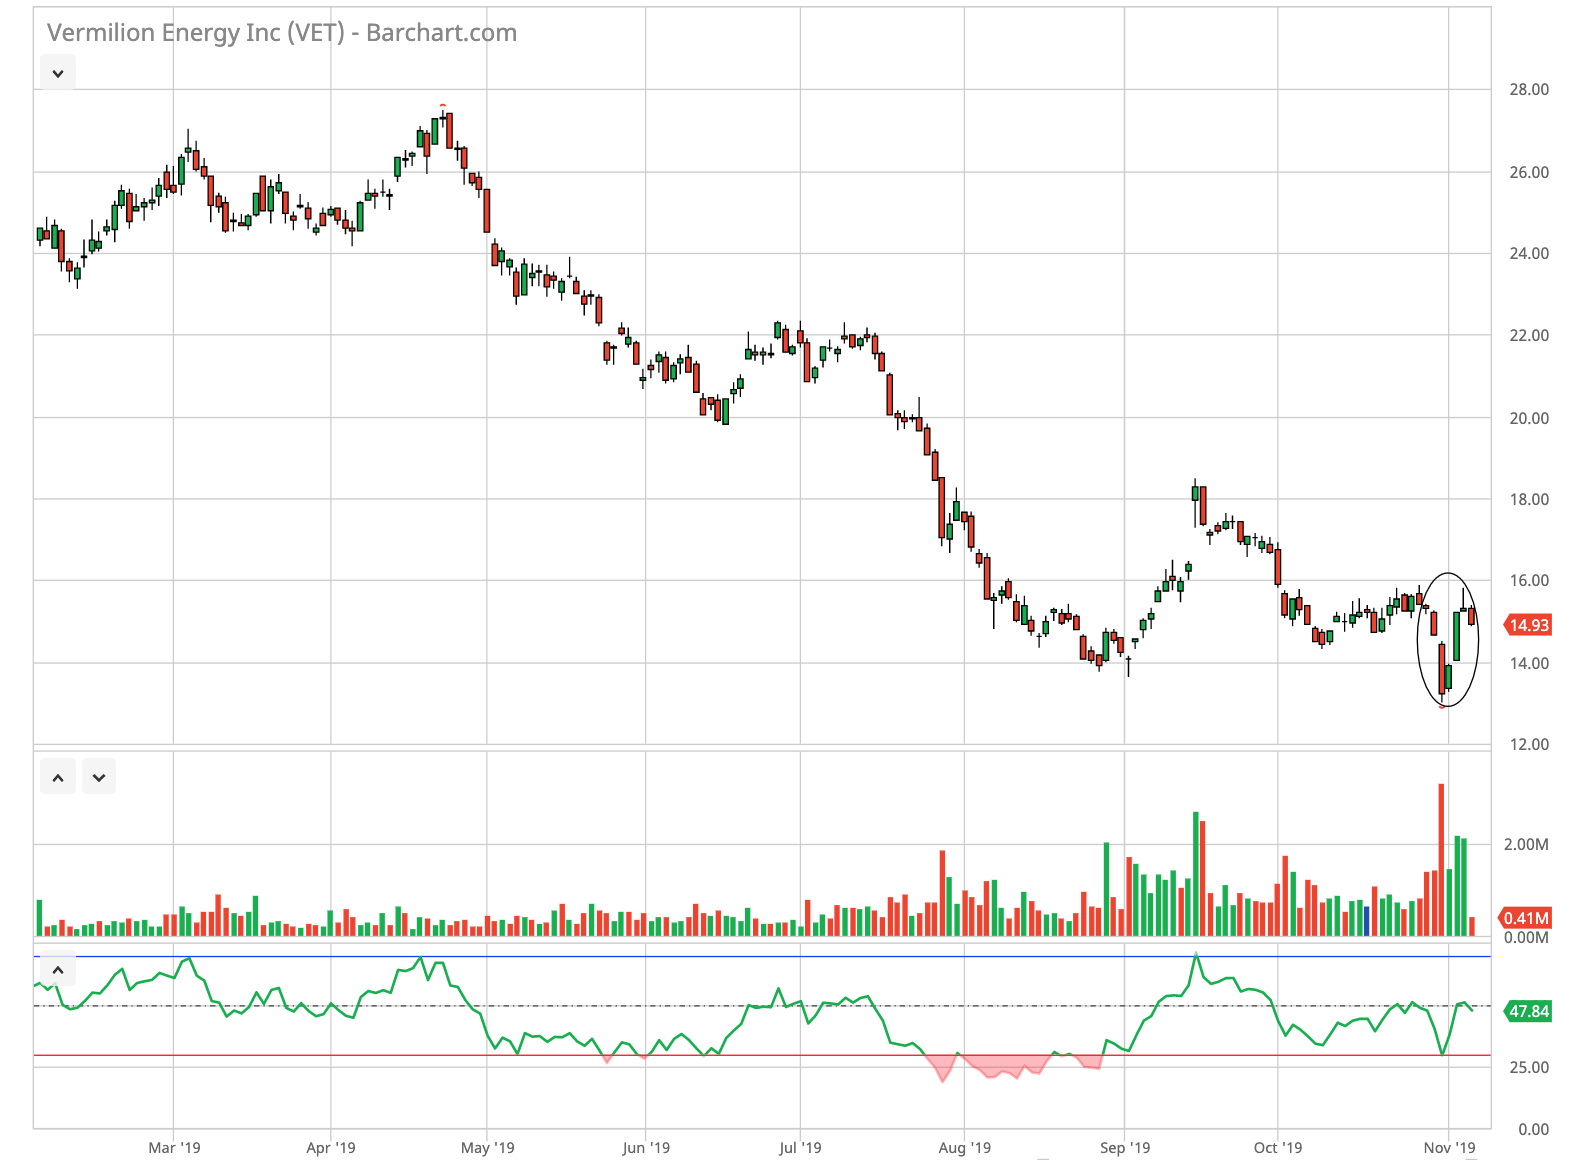Click the Aug '19 date label

[965, 1148]
